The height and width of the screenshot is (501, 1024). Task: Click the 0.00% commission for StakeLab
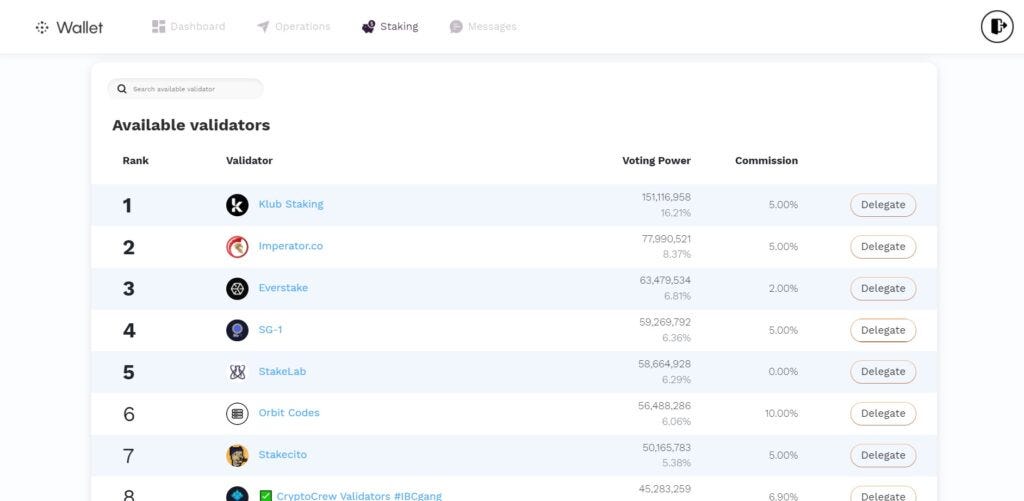(x=783, y=372)
